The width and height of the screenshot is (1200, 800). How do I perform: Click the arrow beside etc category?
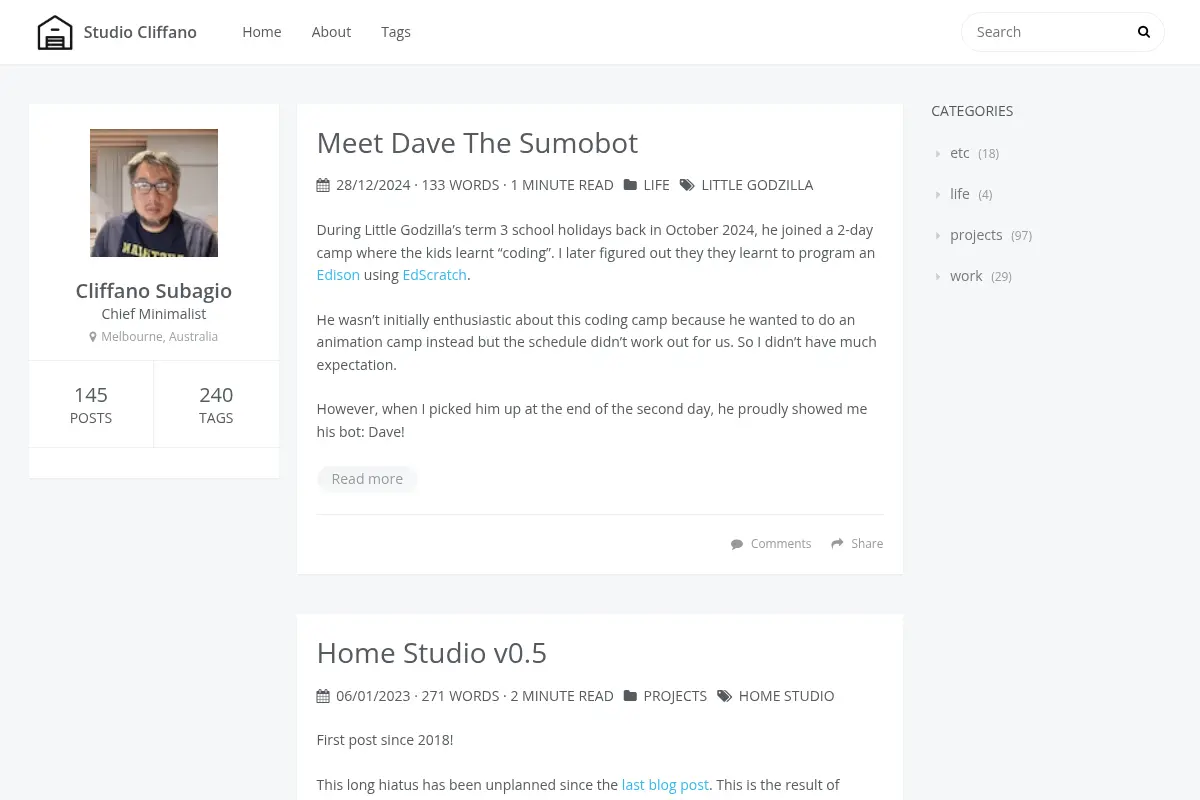pyautogui.click(x=938, y=154)
